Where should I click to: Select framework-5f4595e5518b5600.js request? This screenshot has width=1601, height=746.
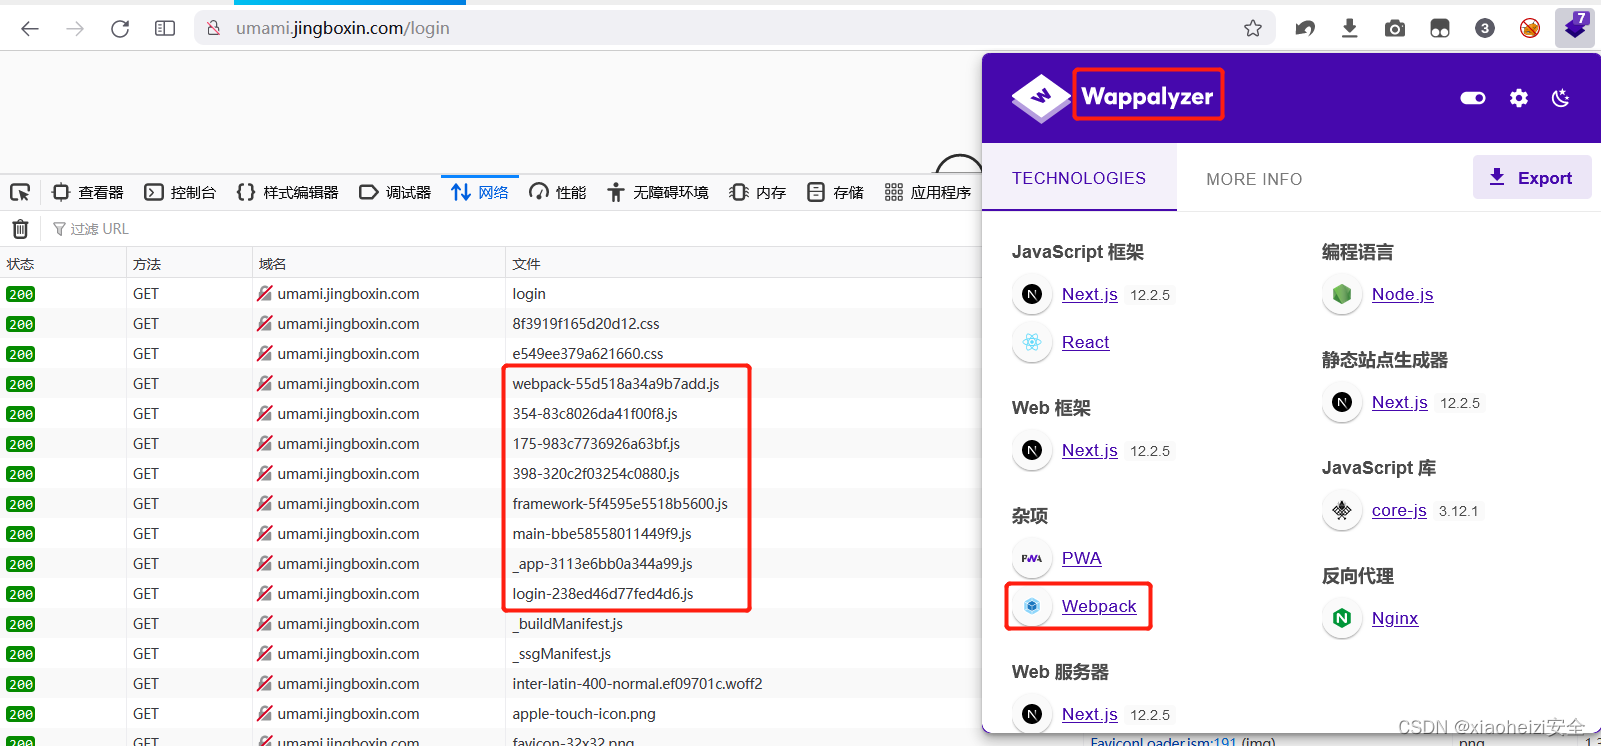(491, 504)
